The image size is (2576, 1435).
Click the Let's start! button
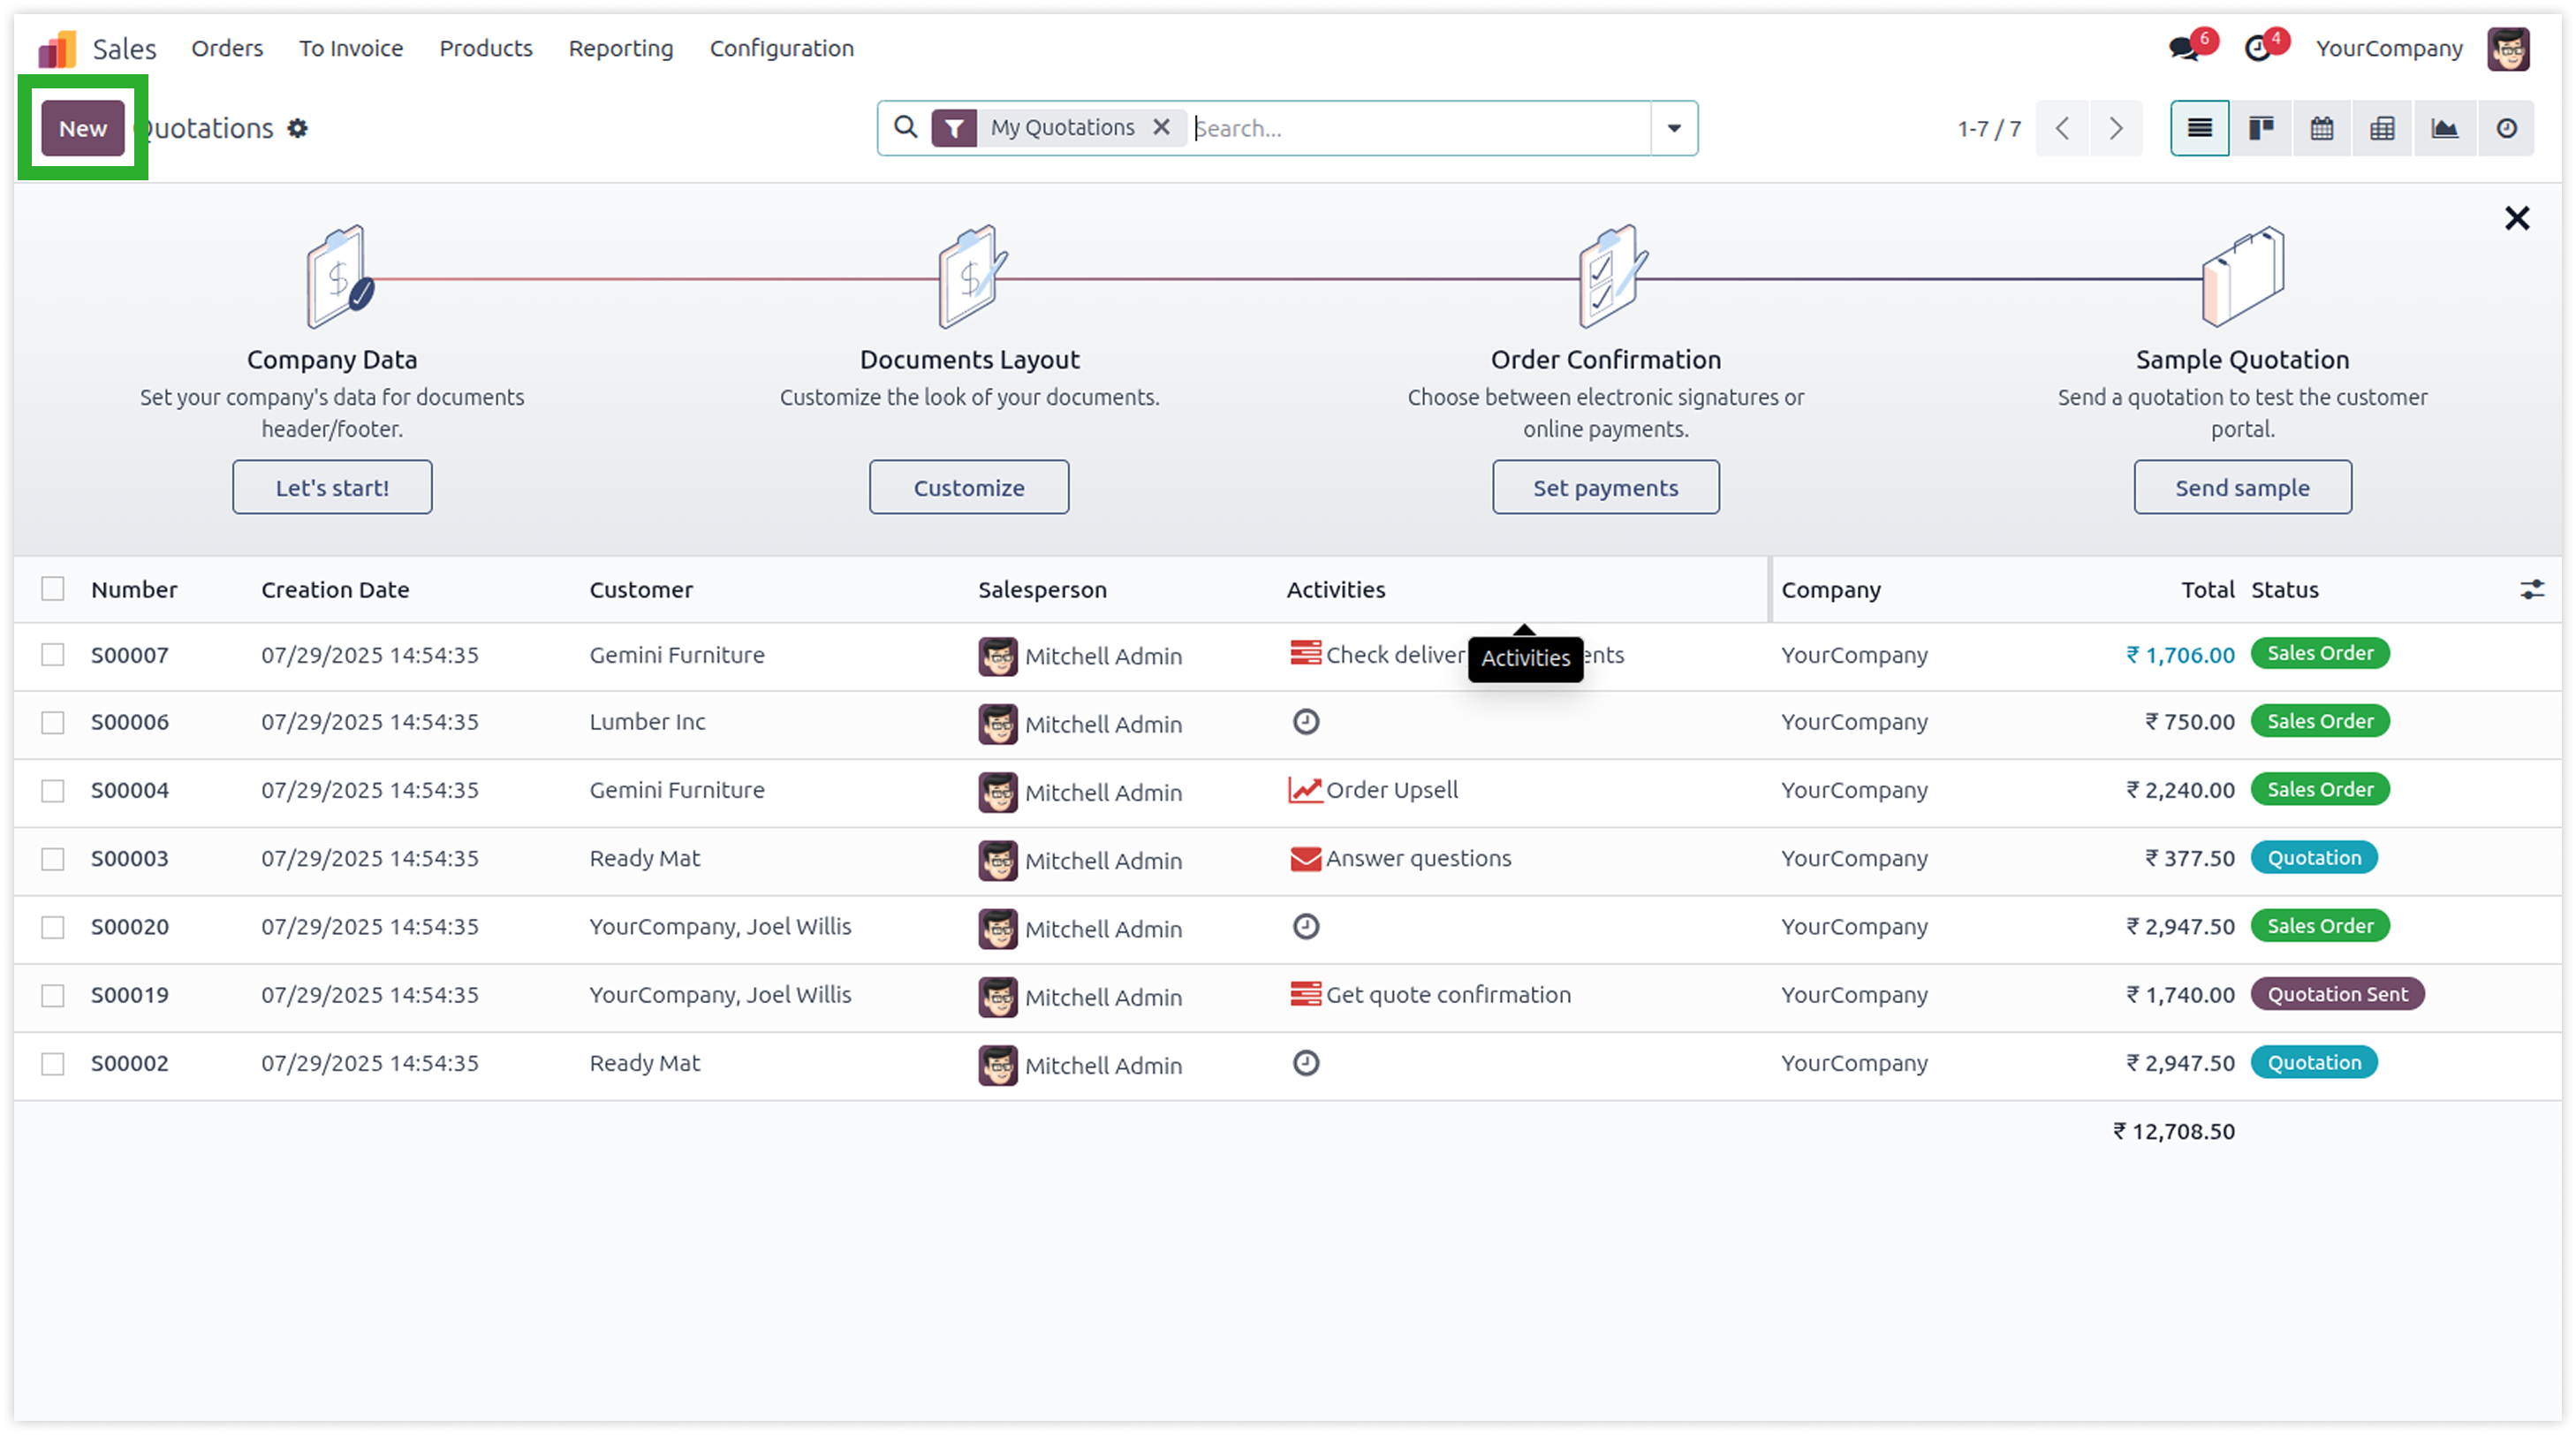(332, 487)
